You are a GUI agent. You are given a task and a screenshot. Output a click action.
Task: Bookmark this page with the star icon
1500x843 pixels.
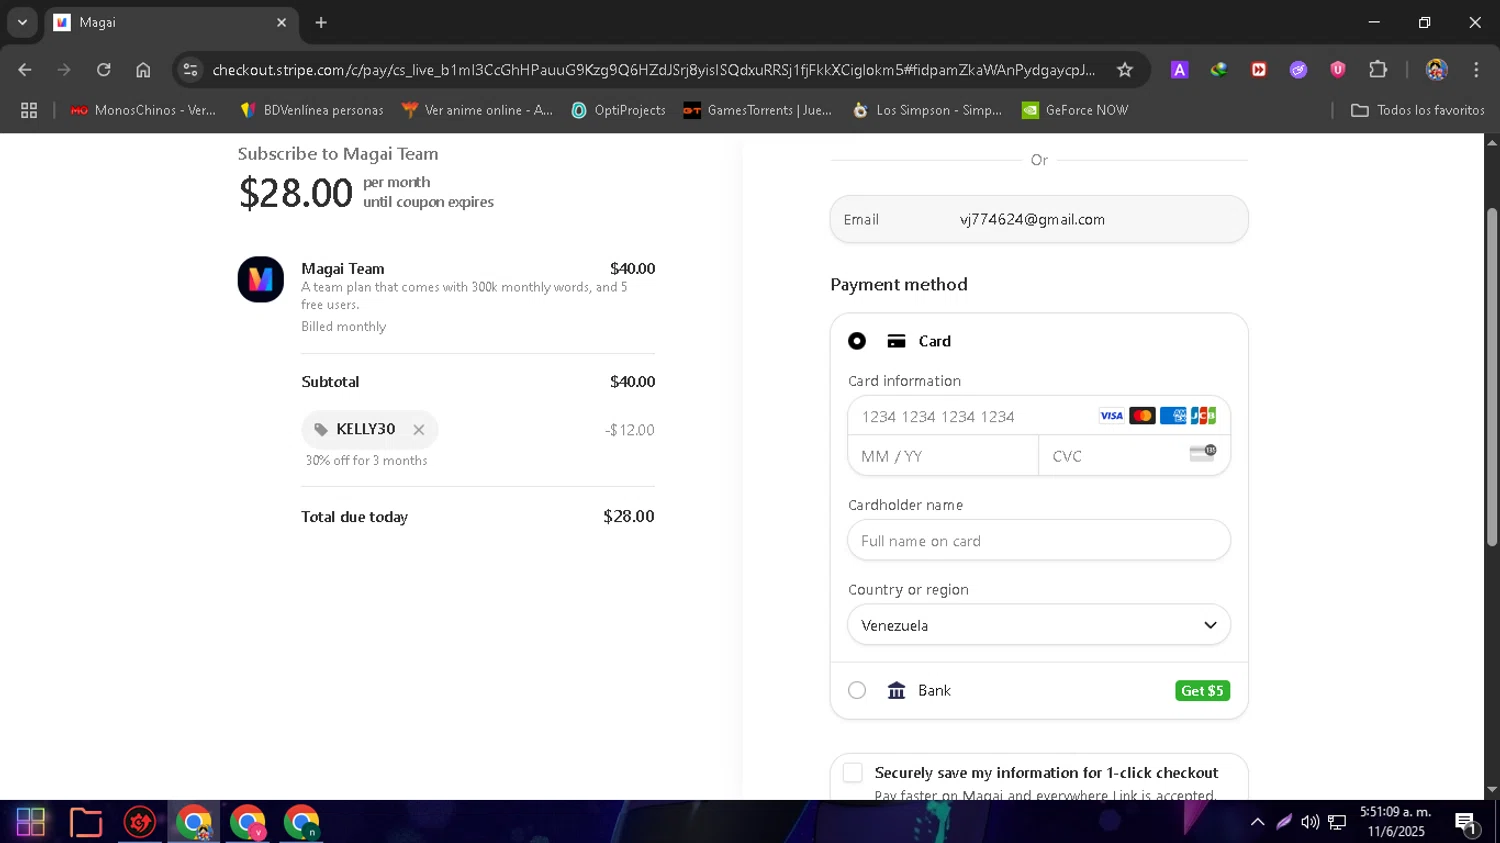tap(1125, 70)
